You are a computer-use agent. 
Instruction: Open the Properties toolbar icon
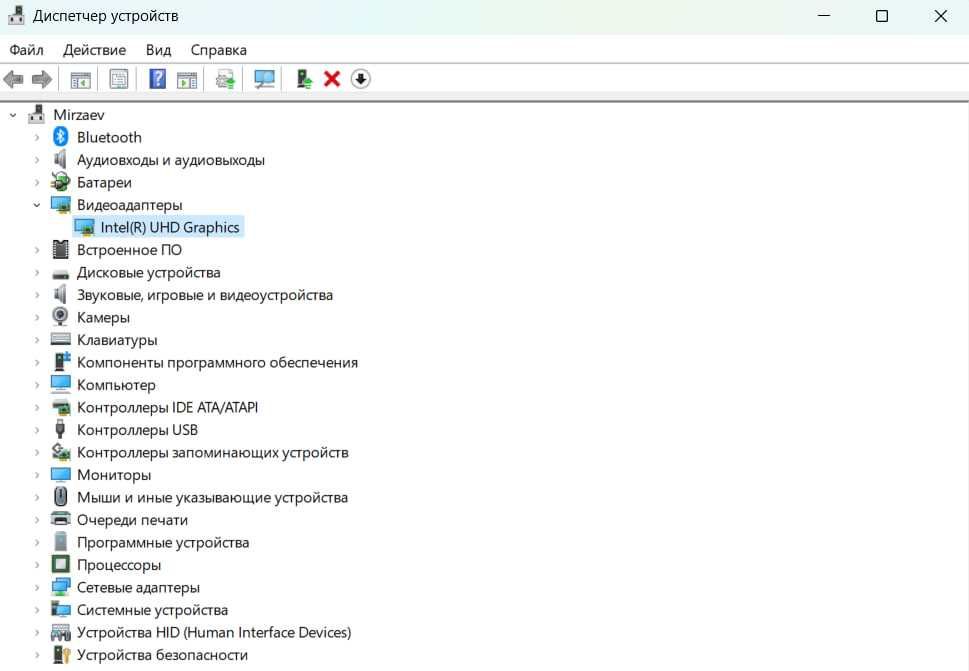[x=119, y=79]
